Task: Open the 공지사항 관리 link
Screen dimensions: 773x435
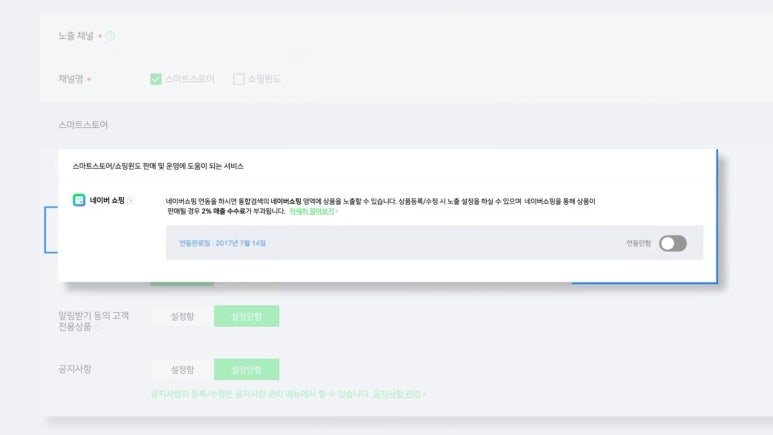Action: point(398,394)
